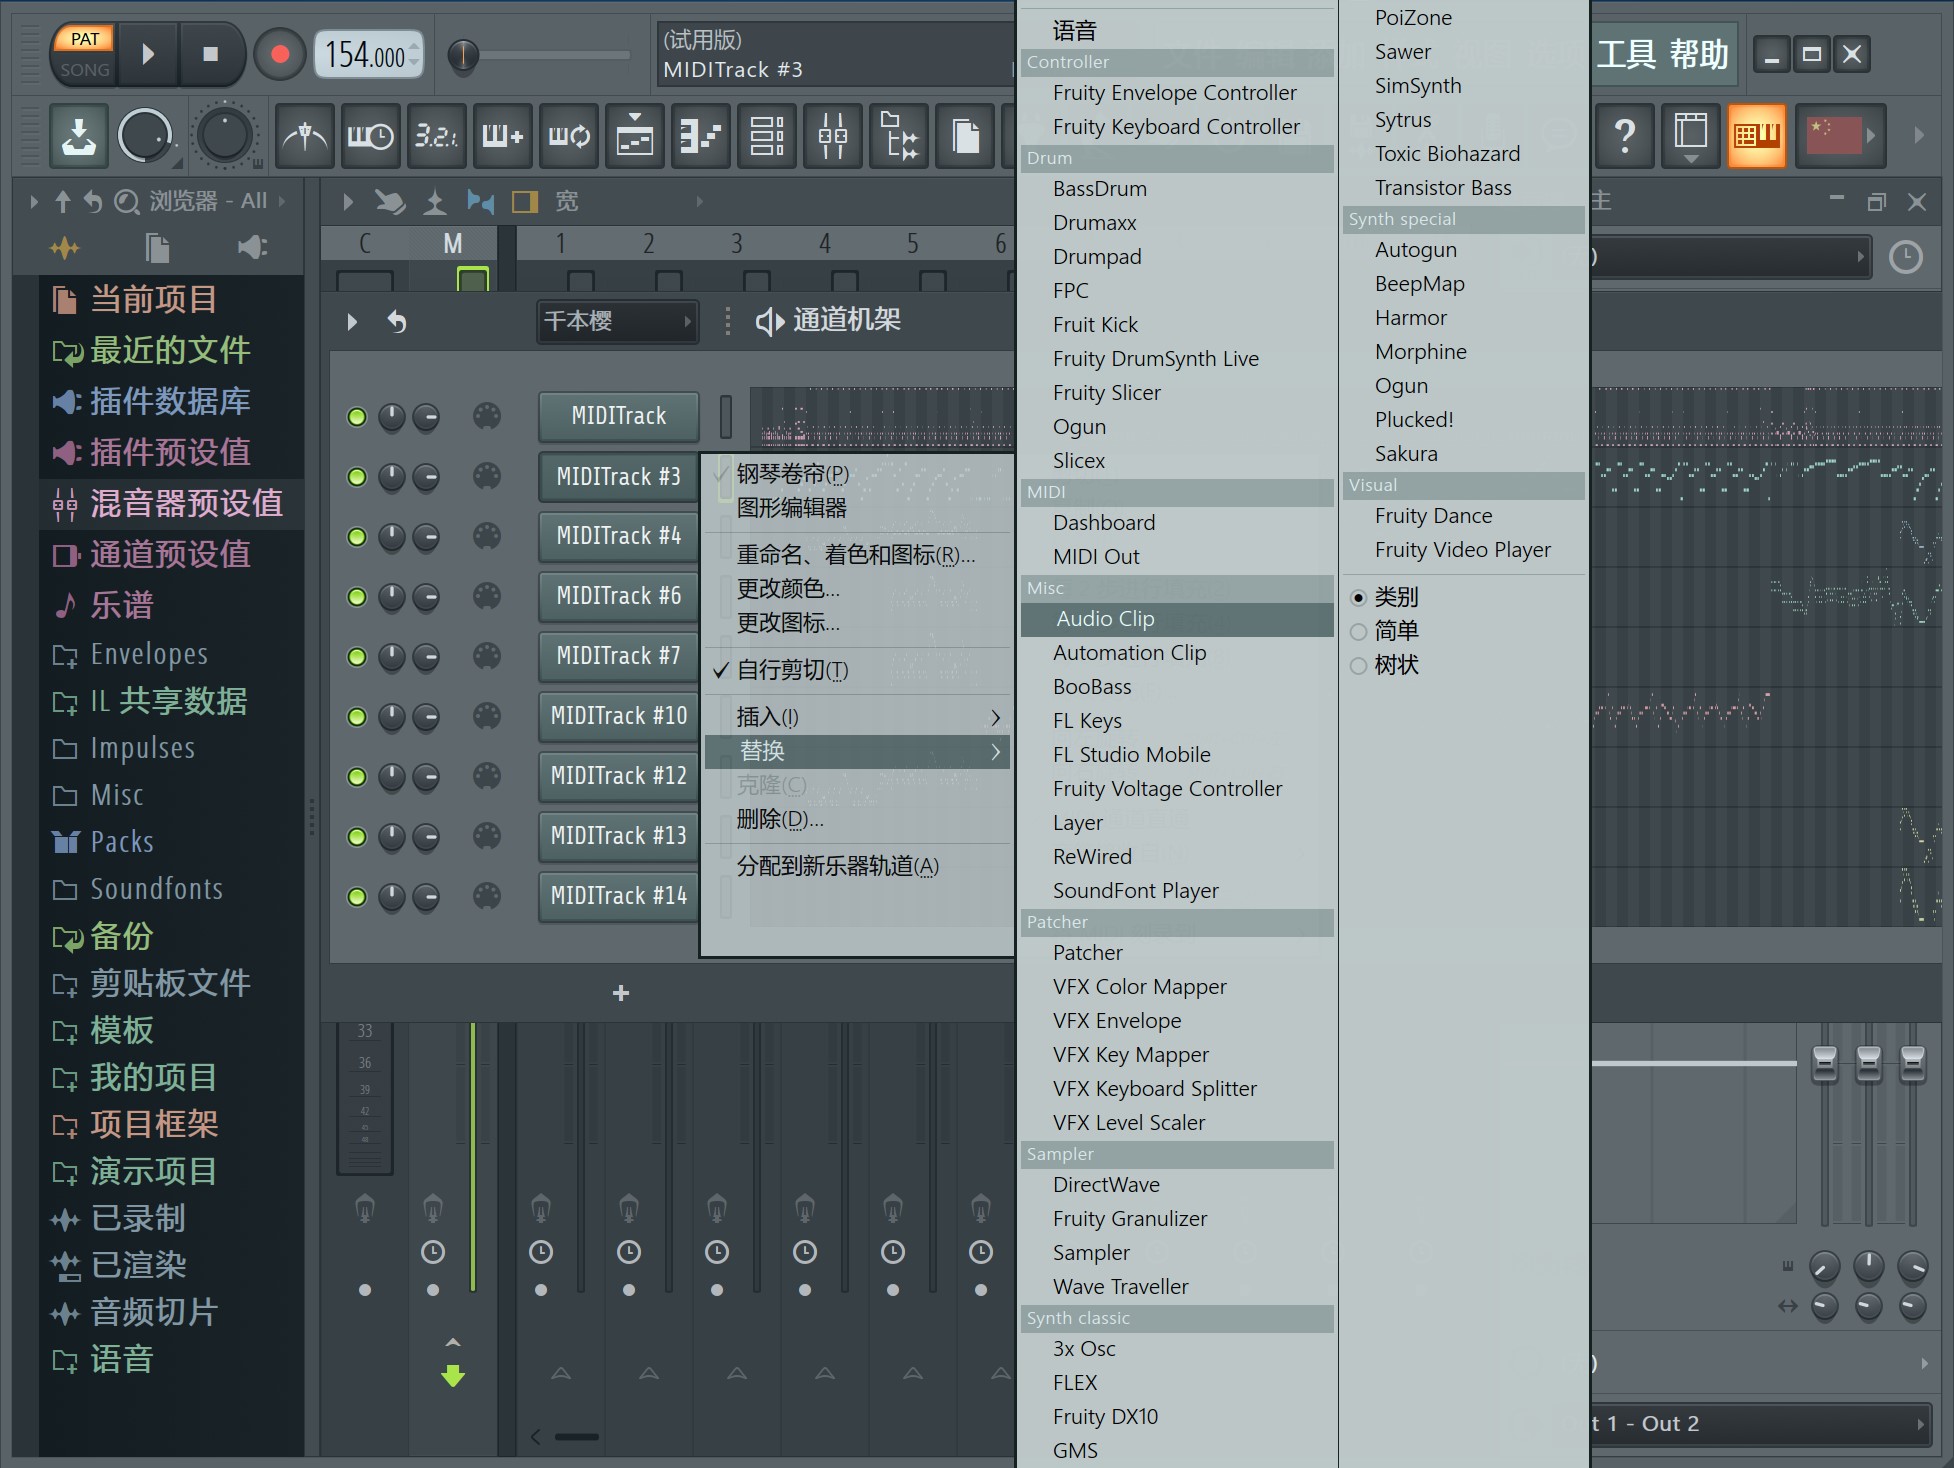Mute the MIDITrack #10 channel LED
The image size is (1954, 1468).
(x=357, y=717)
